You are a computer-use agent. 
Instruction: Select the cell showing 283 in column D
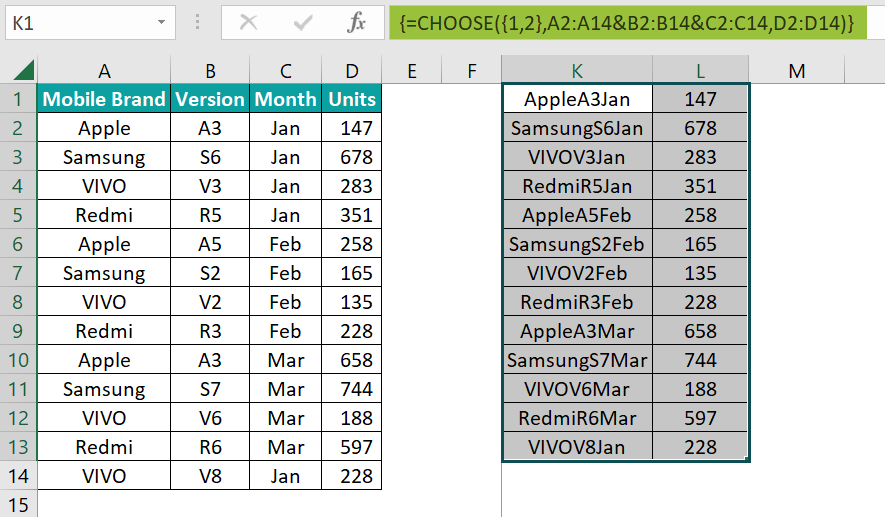pos(352,186)
